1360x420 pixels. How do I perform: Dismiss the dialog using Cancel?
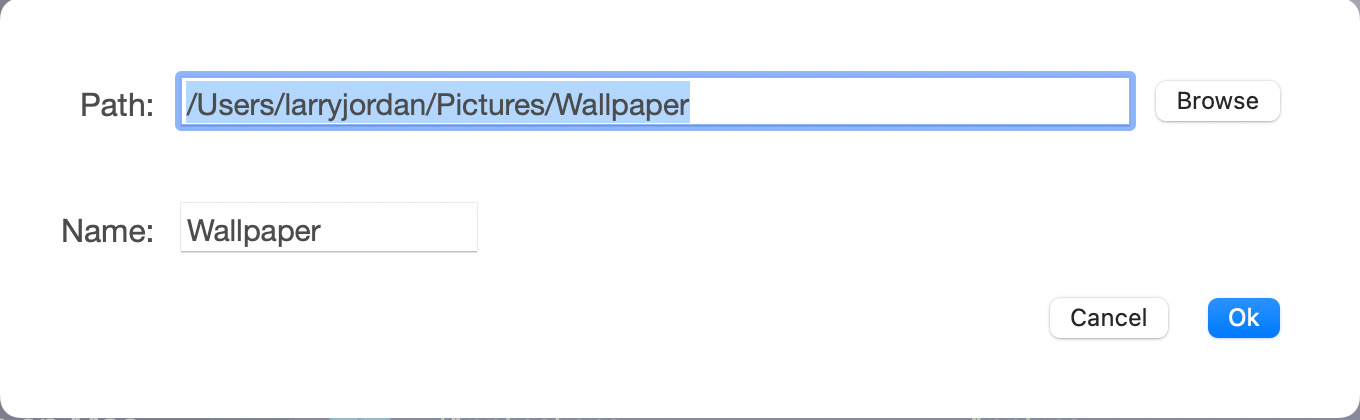tap(1108, 318)
